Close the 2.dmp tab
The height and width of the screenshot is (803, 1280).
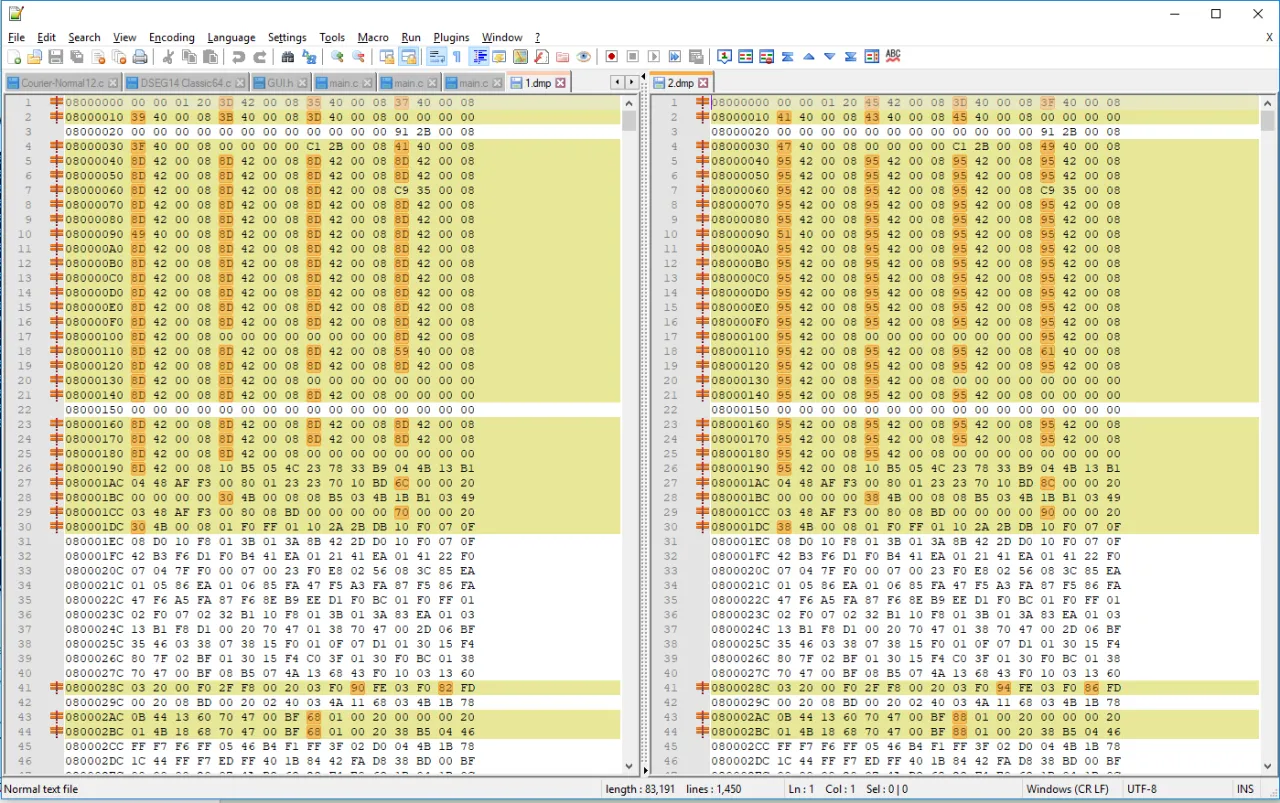coord(703,83)
